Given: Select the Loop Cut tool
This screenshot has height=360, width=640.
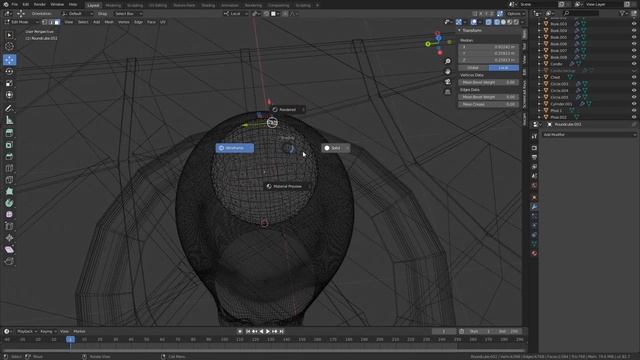Looking at the screenshot, I should (x=9, y=168).
